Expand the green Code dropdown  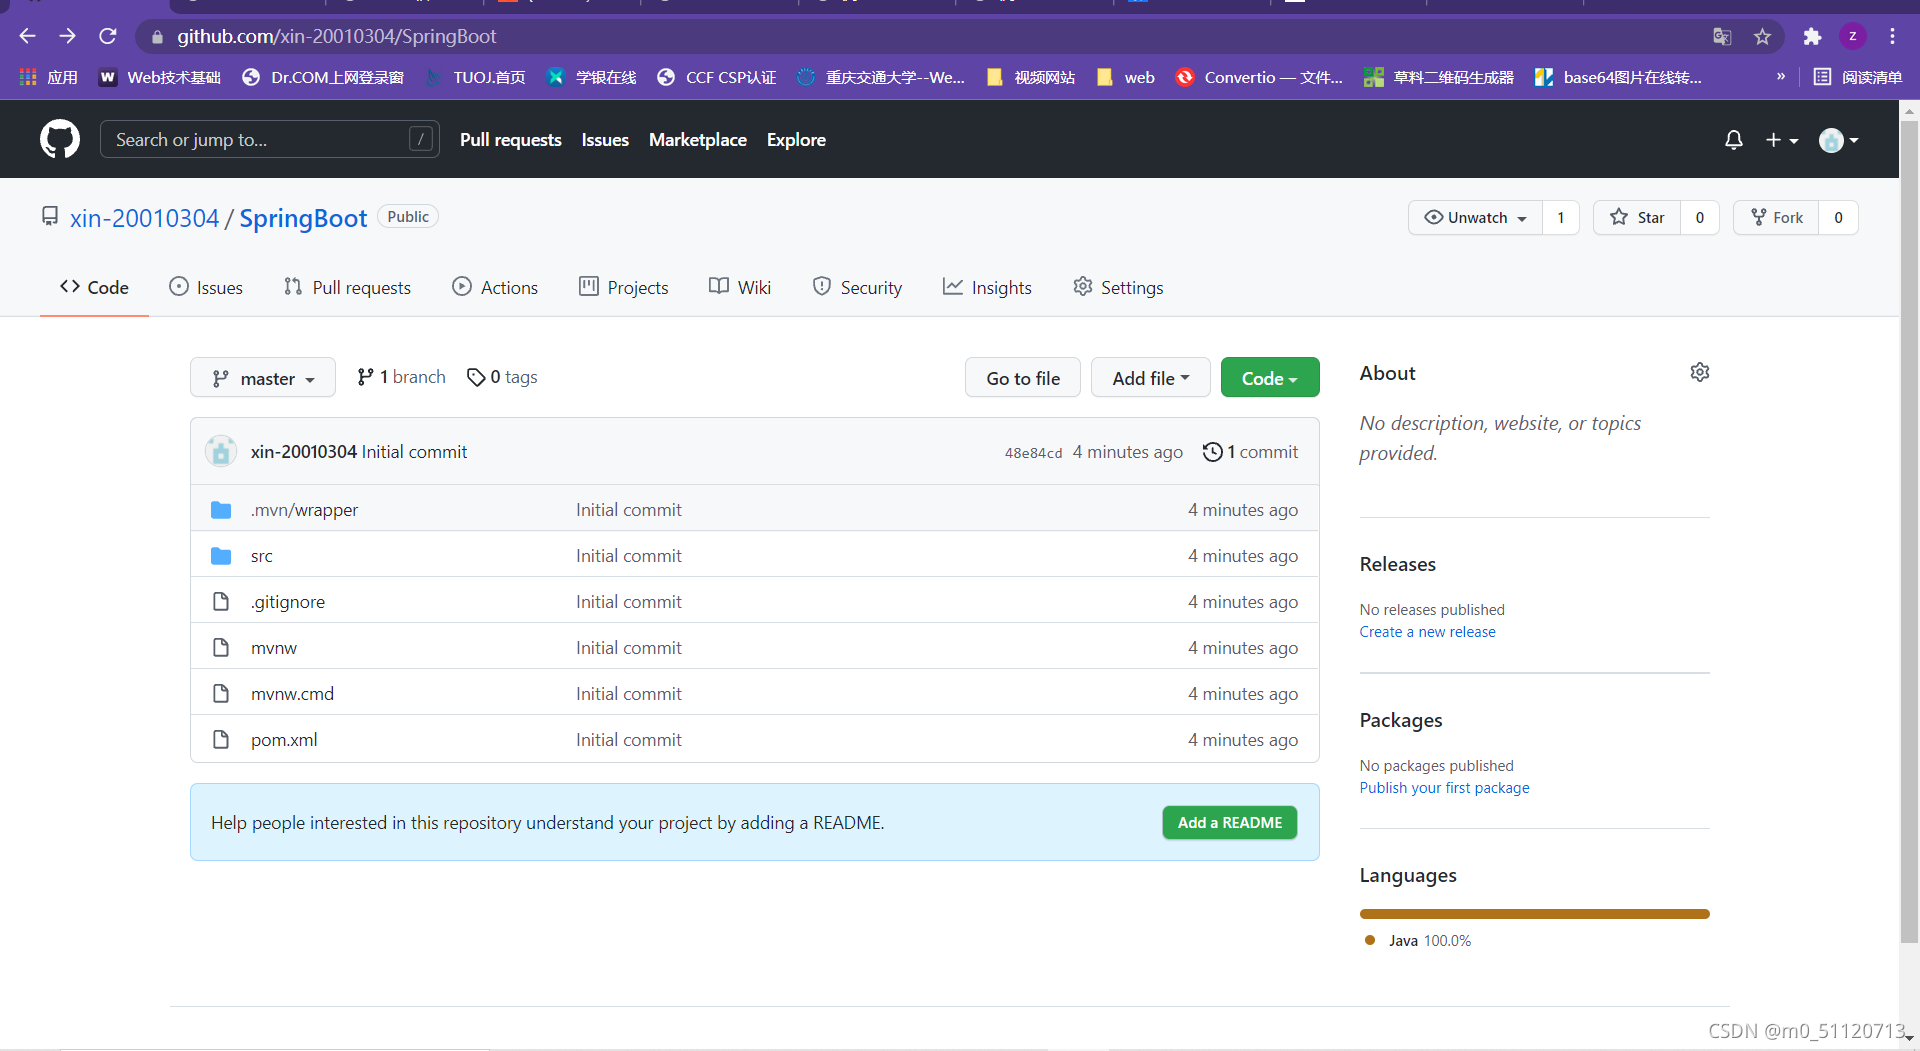click(1270, 377)
